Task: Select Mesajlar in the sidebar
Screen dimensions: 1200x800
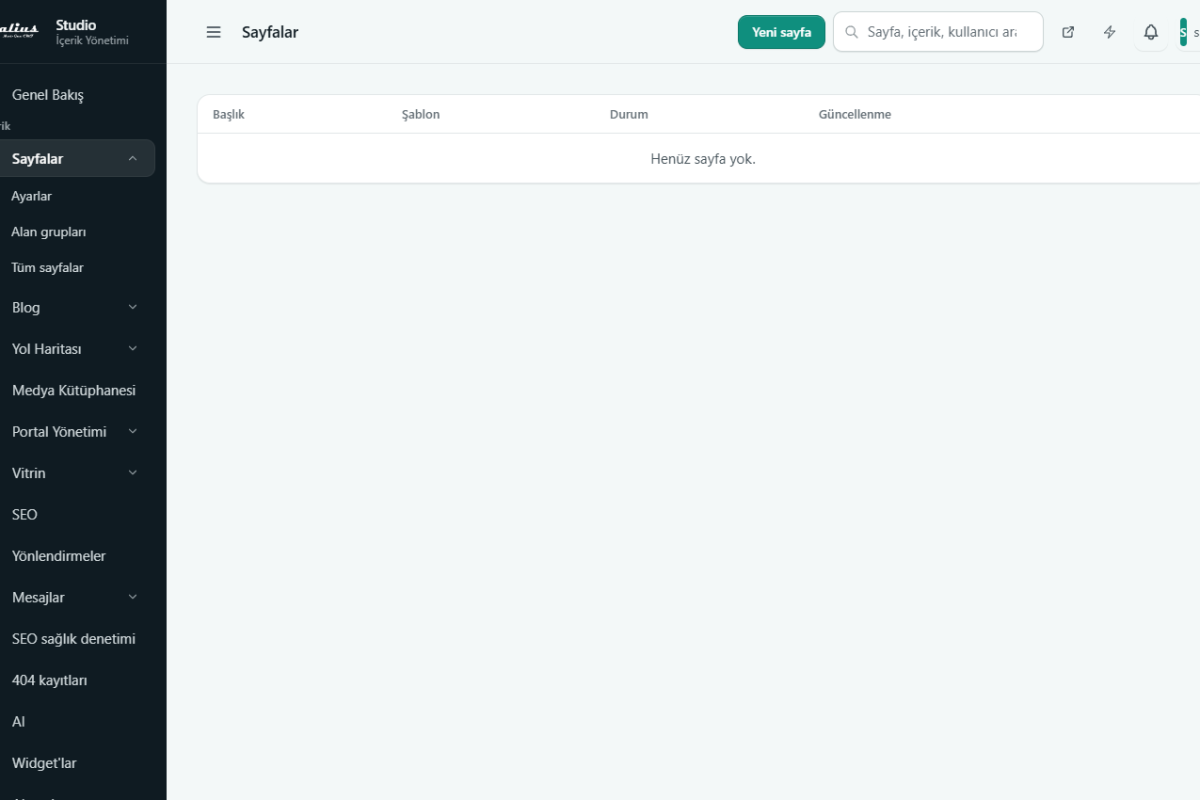Action: click(38, 597)
